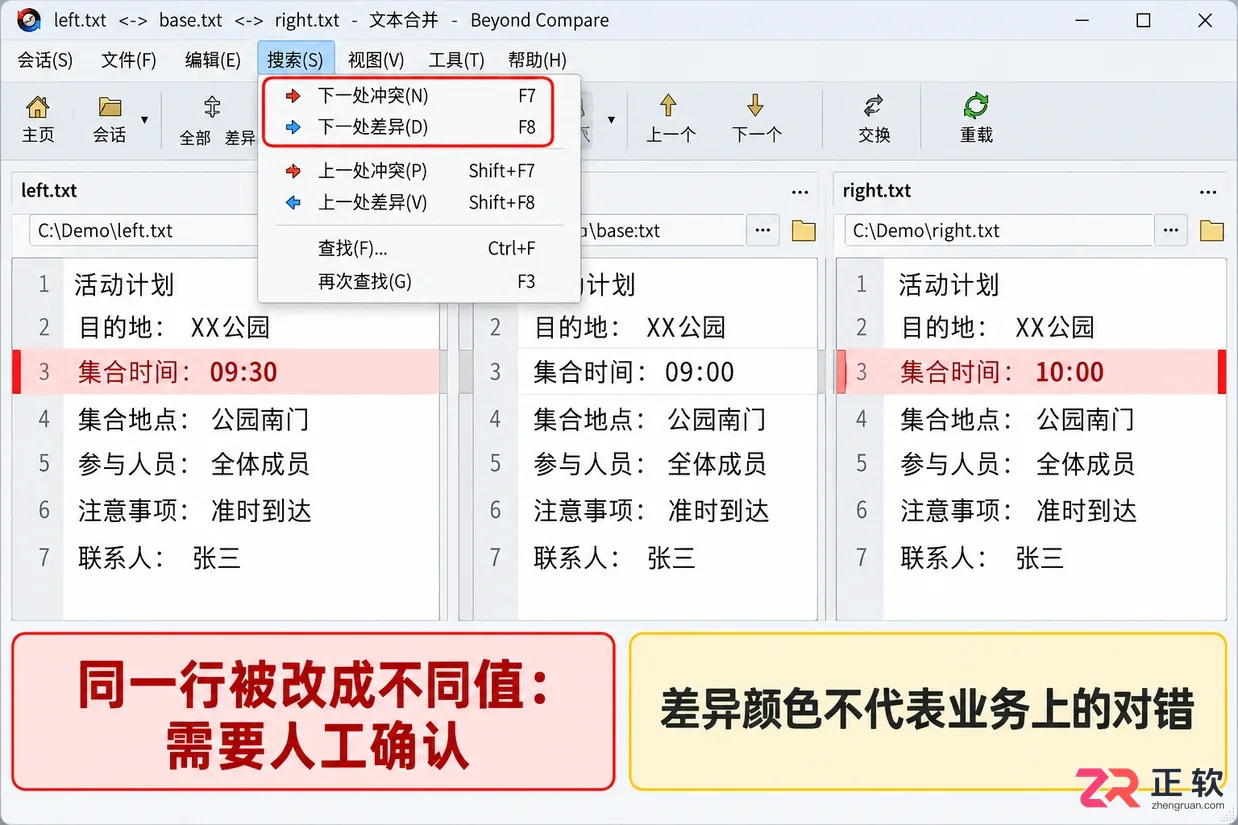
Task: Click 注意事项: 准时到达 in right pane
Action: [x=1019, y=511]
